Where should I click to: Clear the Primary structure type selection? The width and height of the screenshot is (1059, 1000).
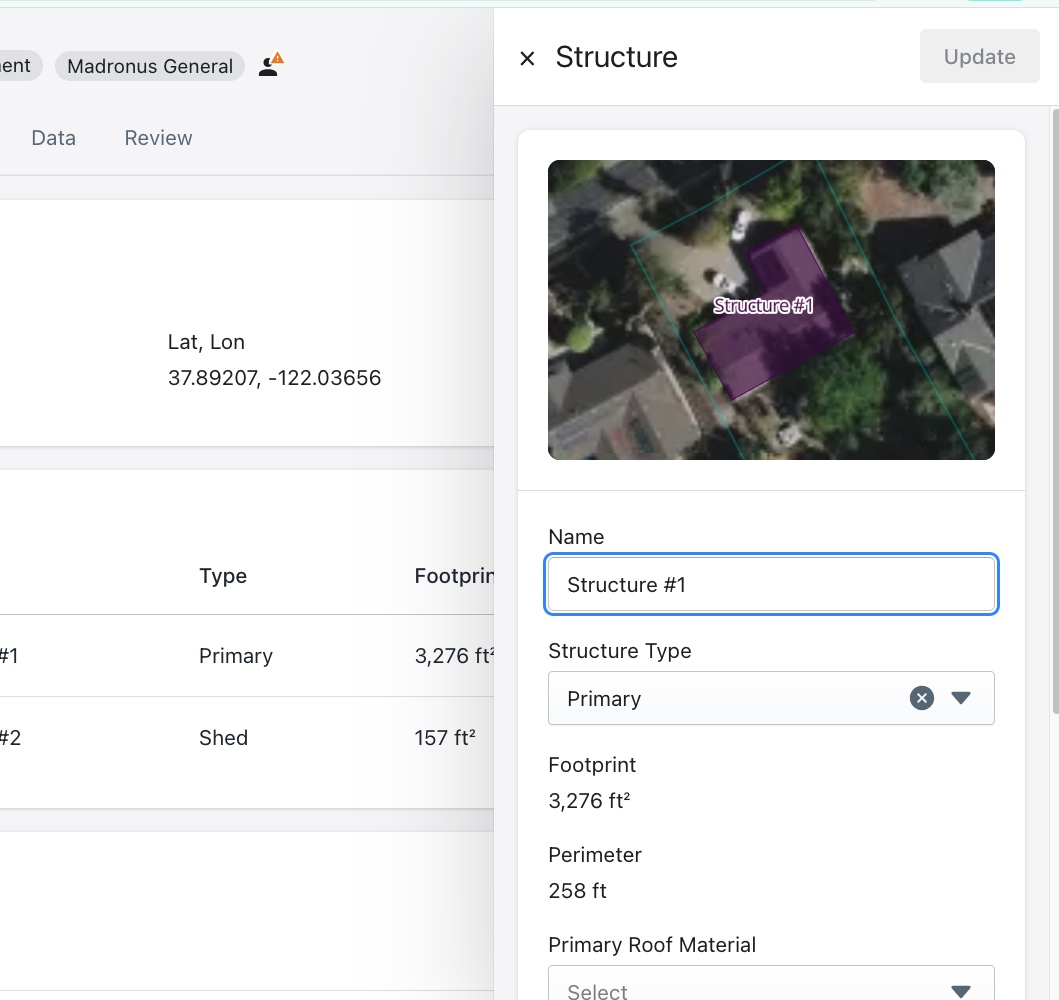tap(922, 698)
